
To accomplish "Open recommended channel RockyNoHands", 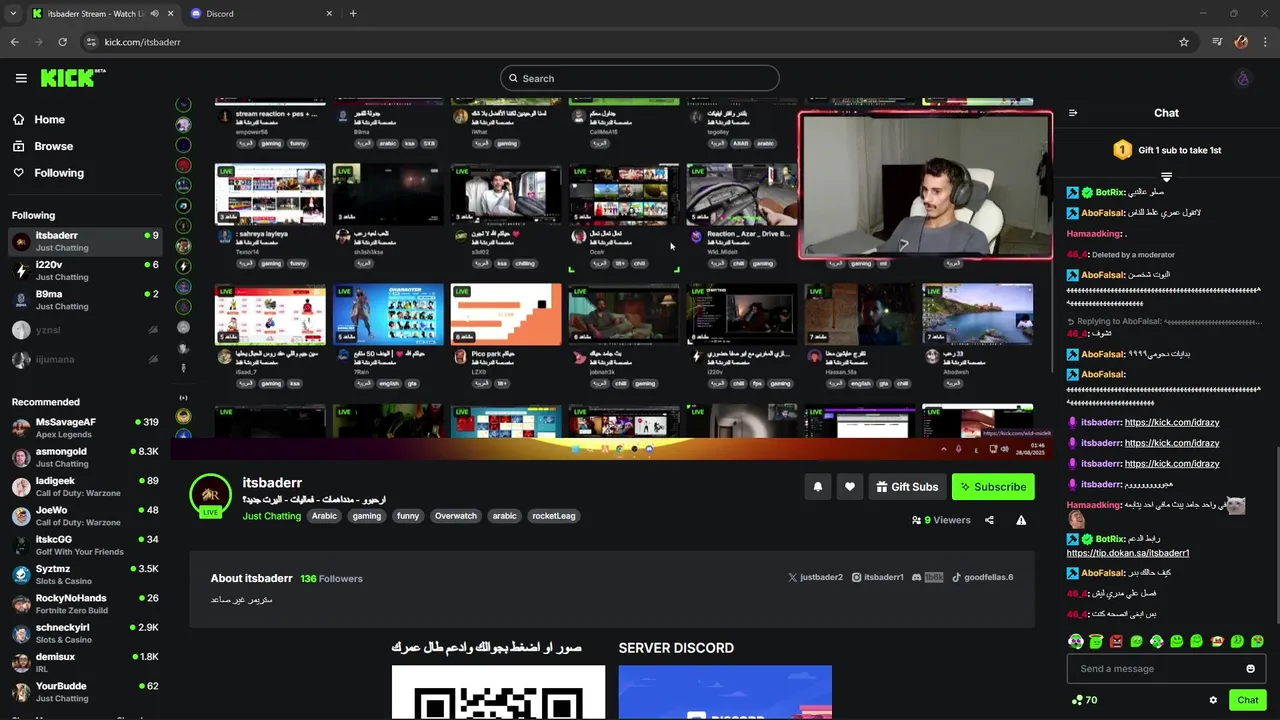I will [x=85, y=604].
